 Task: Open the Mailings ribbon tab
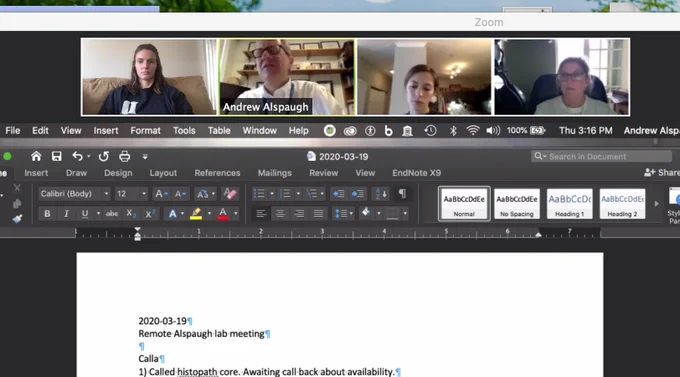pyautogui.click(x=275, y=173)
